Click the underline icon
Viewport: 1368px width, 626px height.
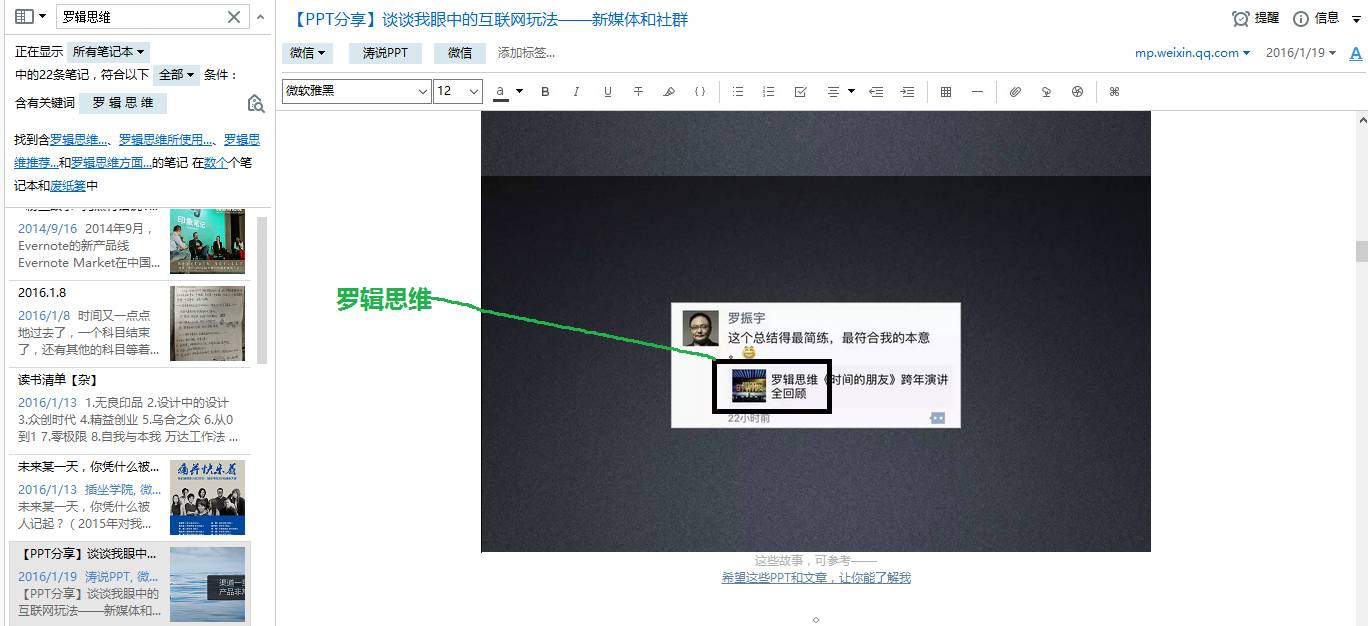click(607, 92)
